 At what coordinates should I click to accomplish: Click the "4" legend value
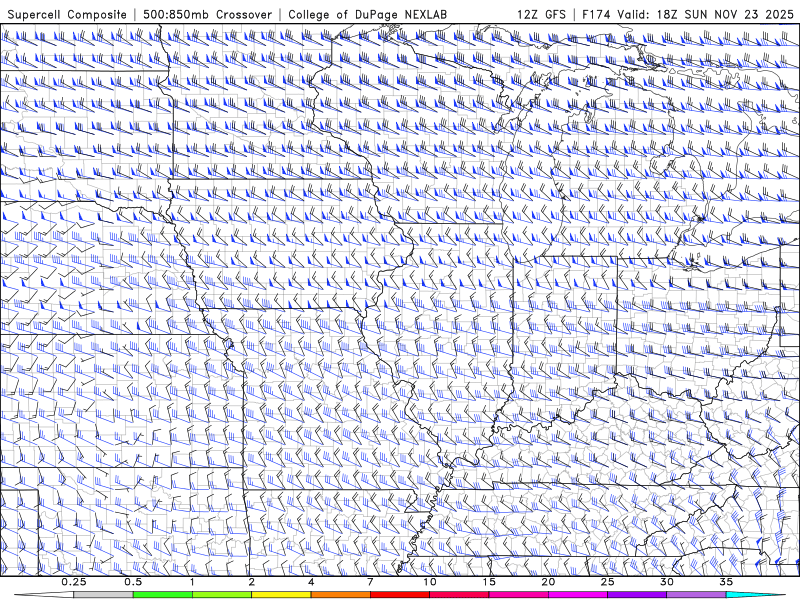(x=311, y=582)
